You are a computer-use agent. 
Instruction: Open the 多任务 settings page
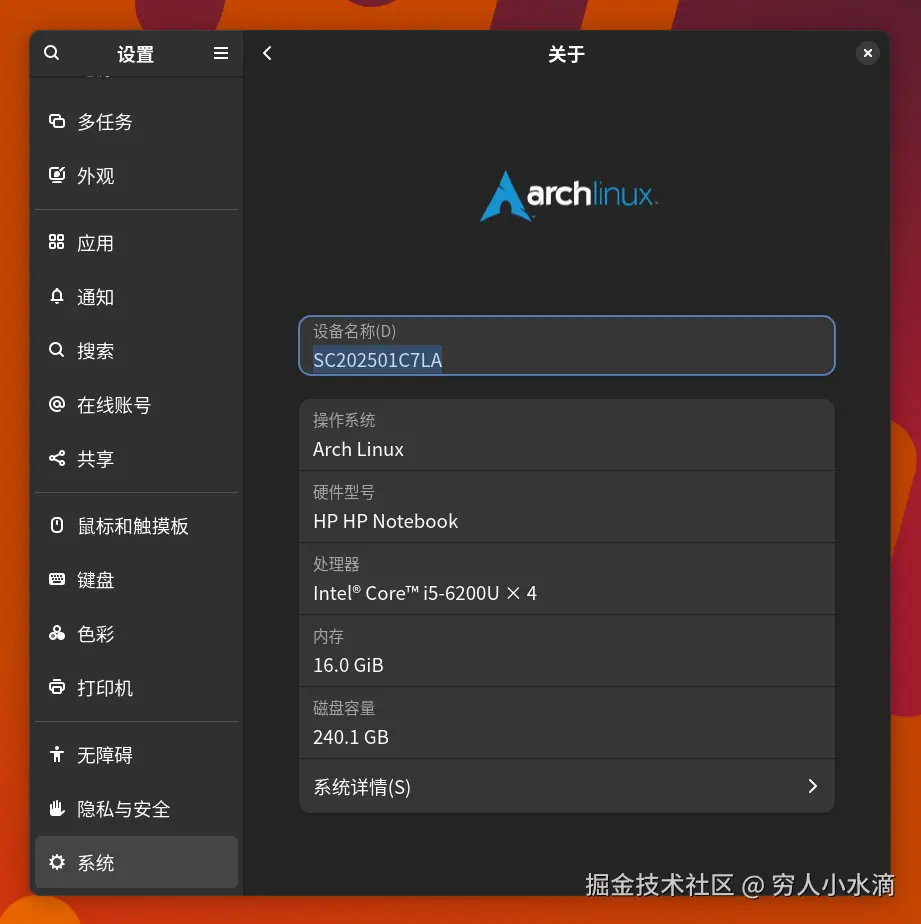point(137,122)
